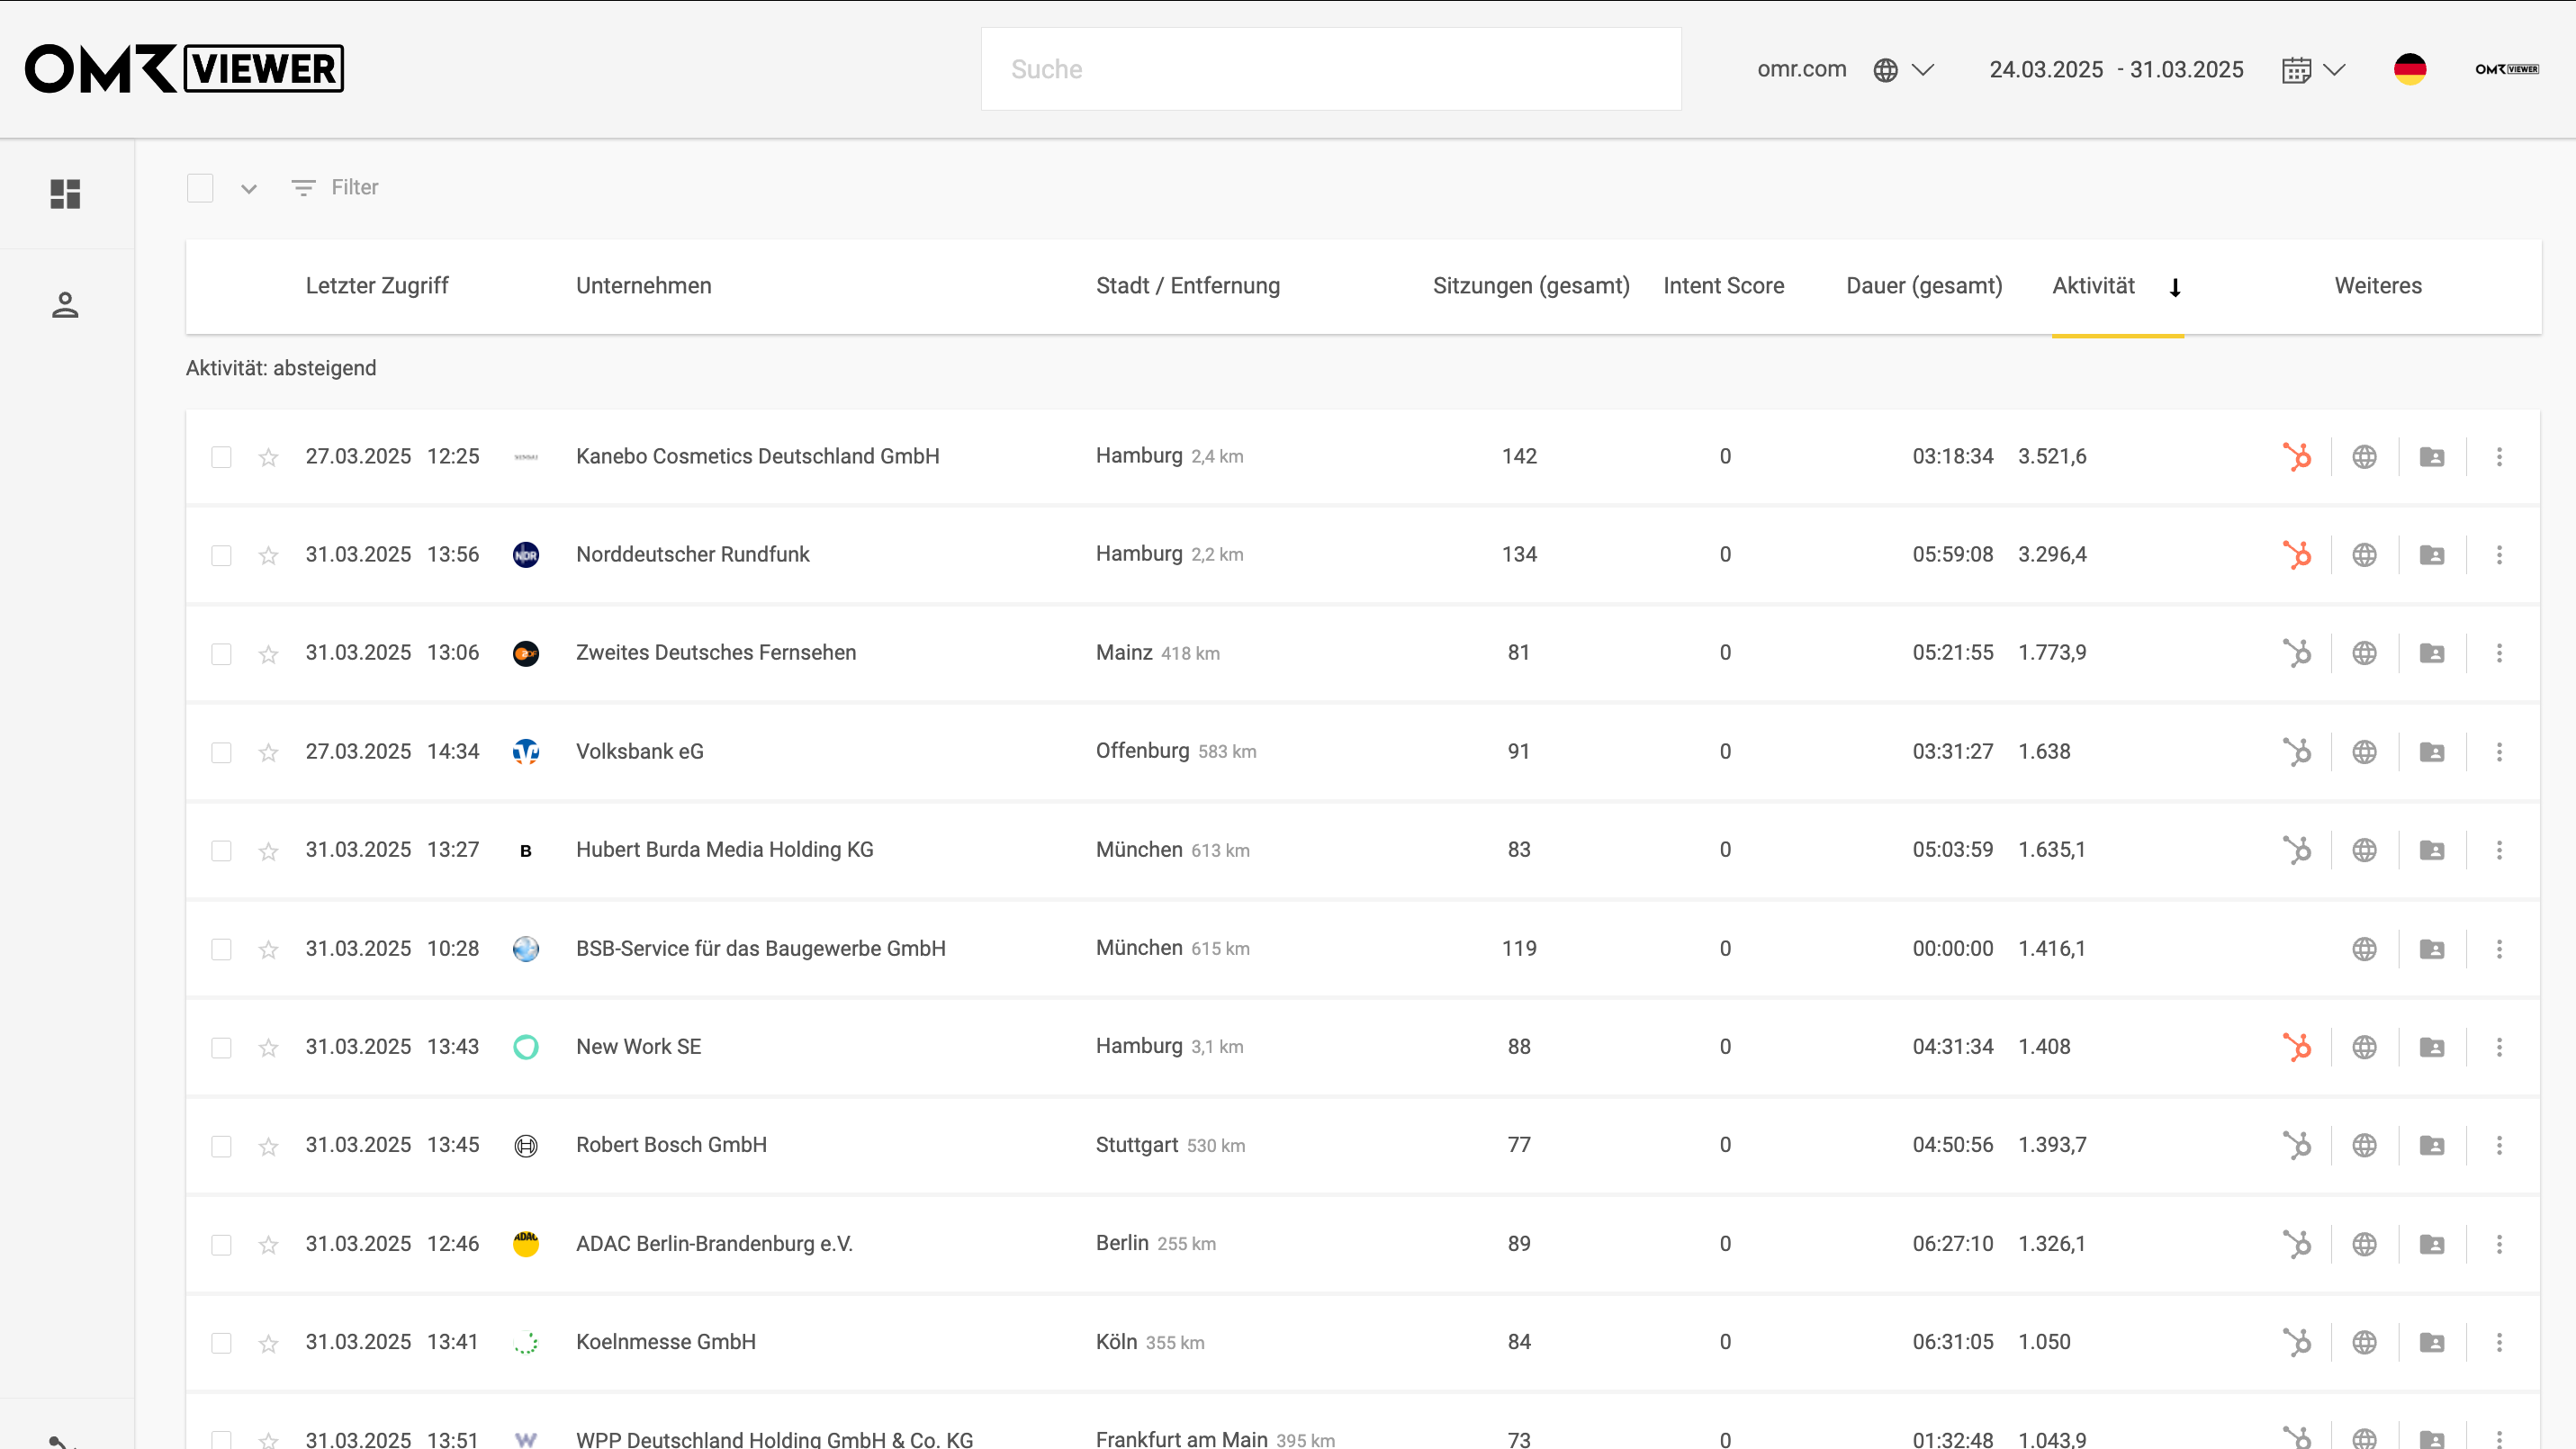Expand the selection options chevron
Viewport: 2576px width, 1449px height.
tap(249, 188)
